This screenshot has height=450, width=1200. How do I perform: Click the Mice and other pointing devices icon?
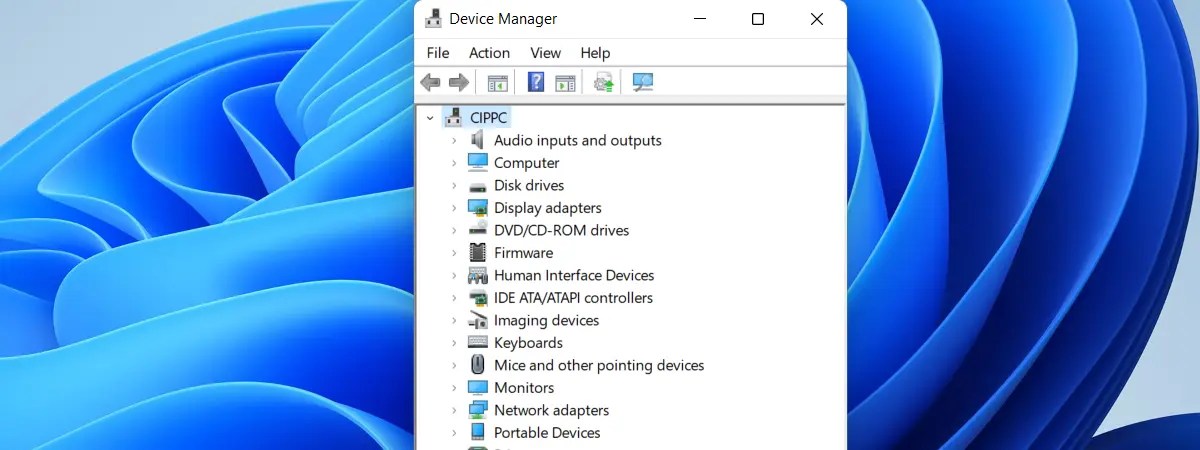pos(477,365)
